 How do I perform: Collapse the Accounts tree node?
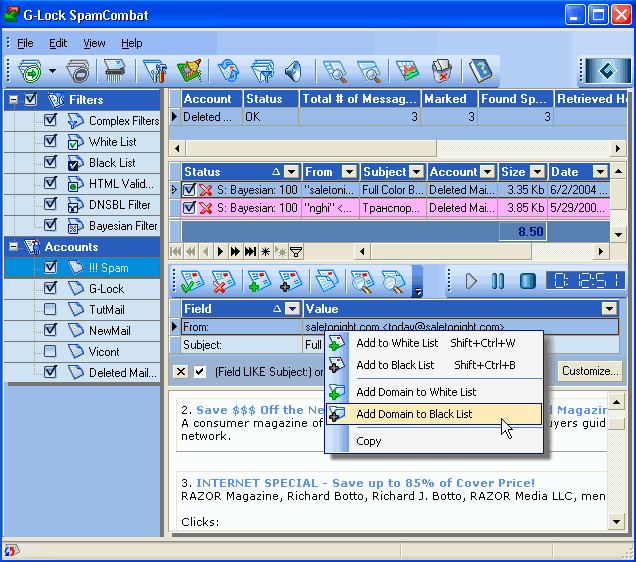click(x=13, y=247)
